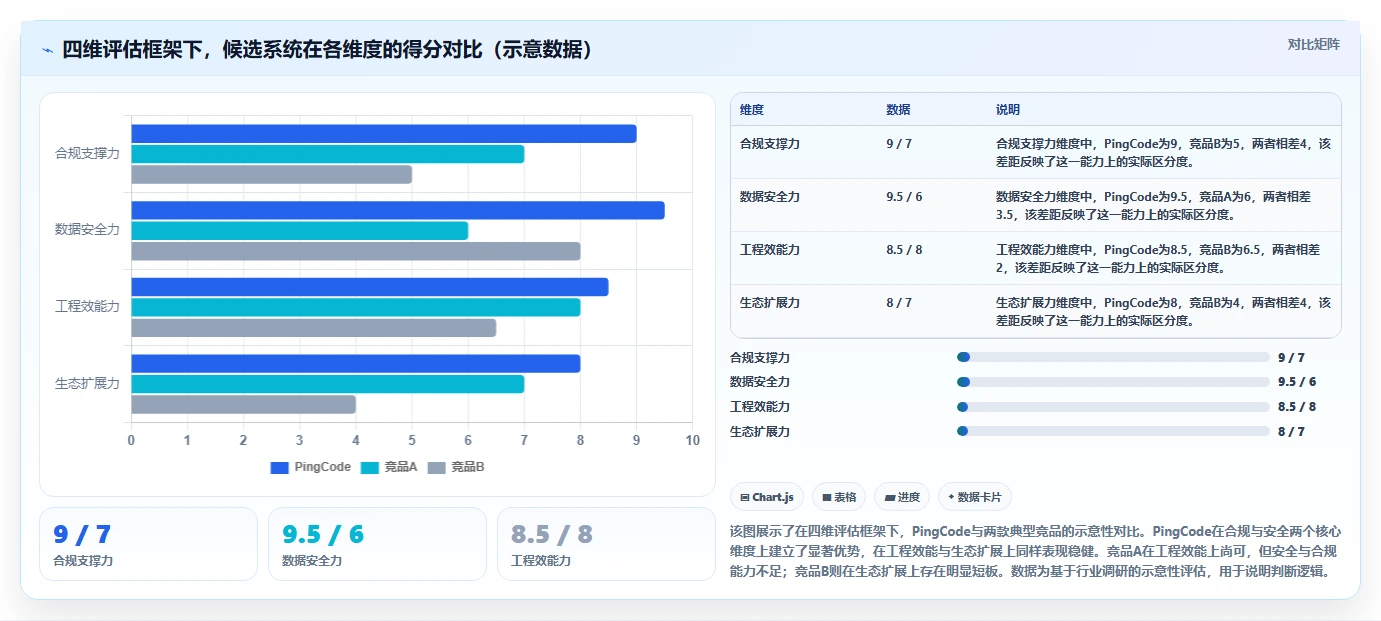Click the summary paragraph below the tags

1035,552
